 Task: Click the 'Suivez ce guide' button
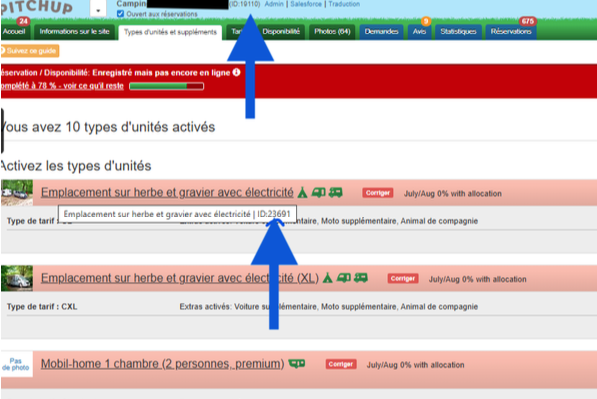point(30,51)
